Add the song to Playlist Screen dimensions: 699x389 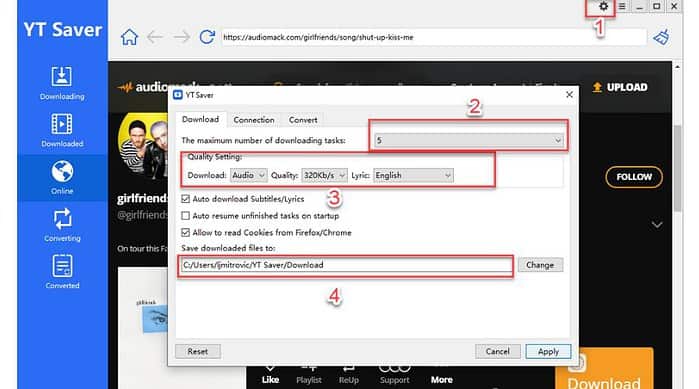[309, 374]
